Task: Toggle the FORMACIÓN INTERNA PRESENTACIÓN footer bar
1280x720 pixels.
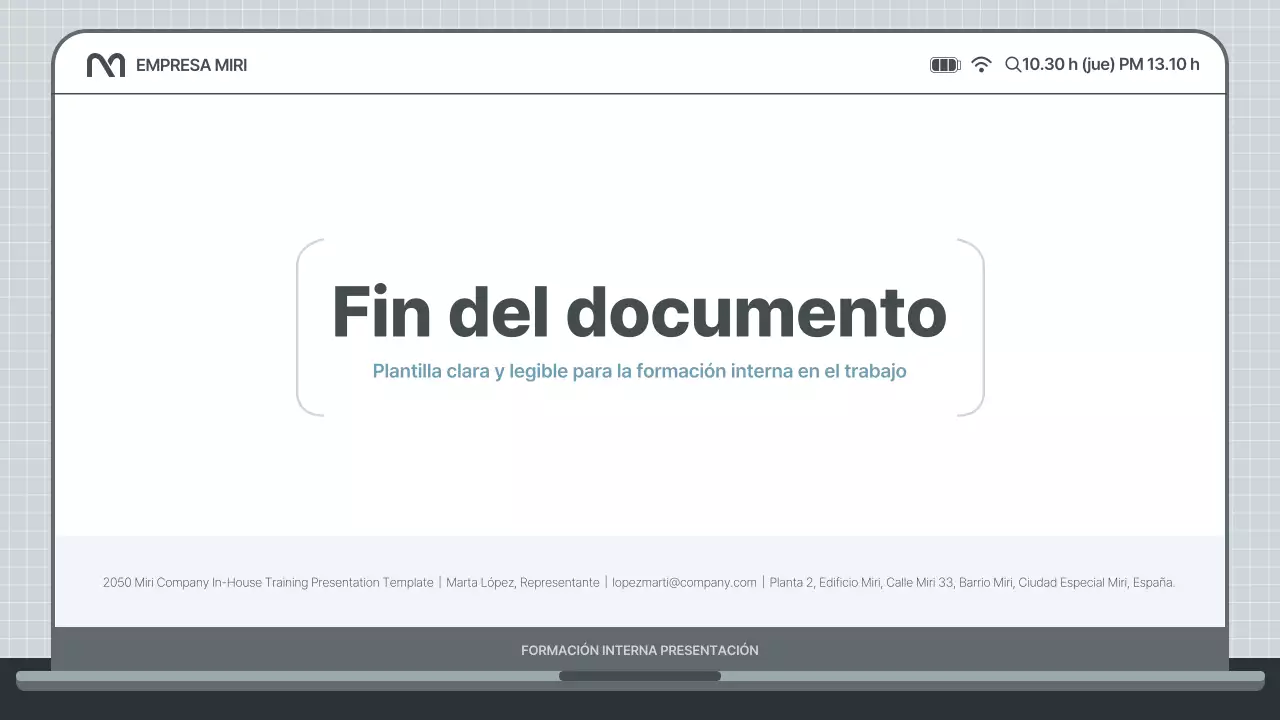Action: click(x=640, y=649)
